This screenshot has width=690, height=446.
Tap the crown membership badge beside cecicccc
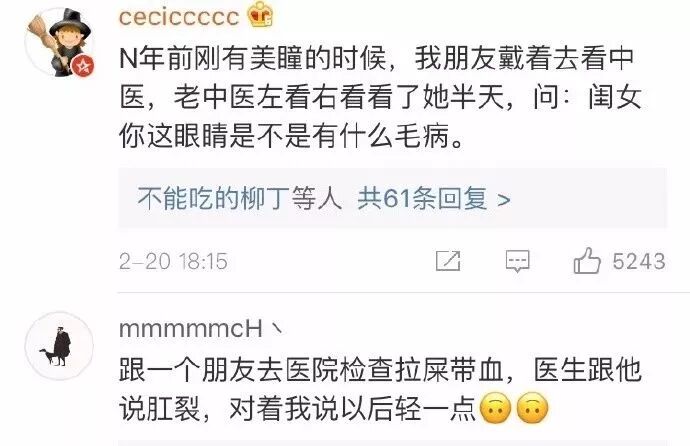[x=260, y=14]
